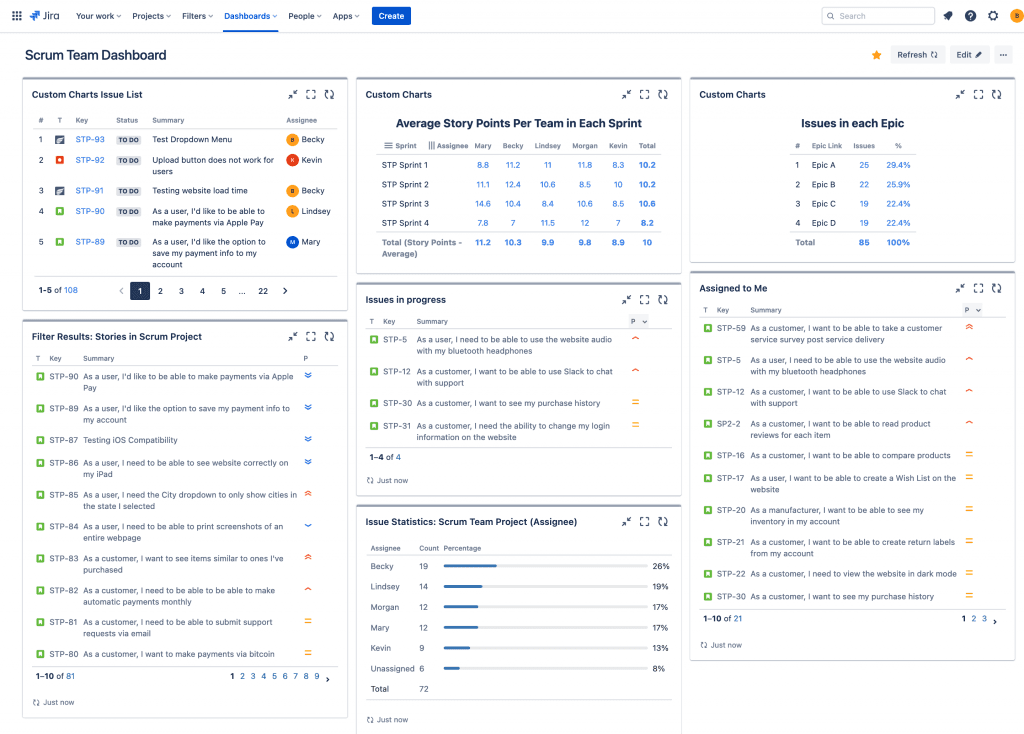
Task: Open issue link STP-93
Action: [x=90, y=140]
